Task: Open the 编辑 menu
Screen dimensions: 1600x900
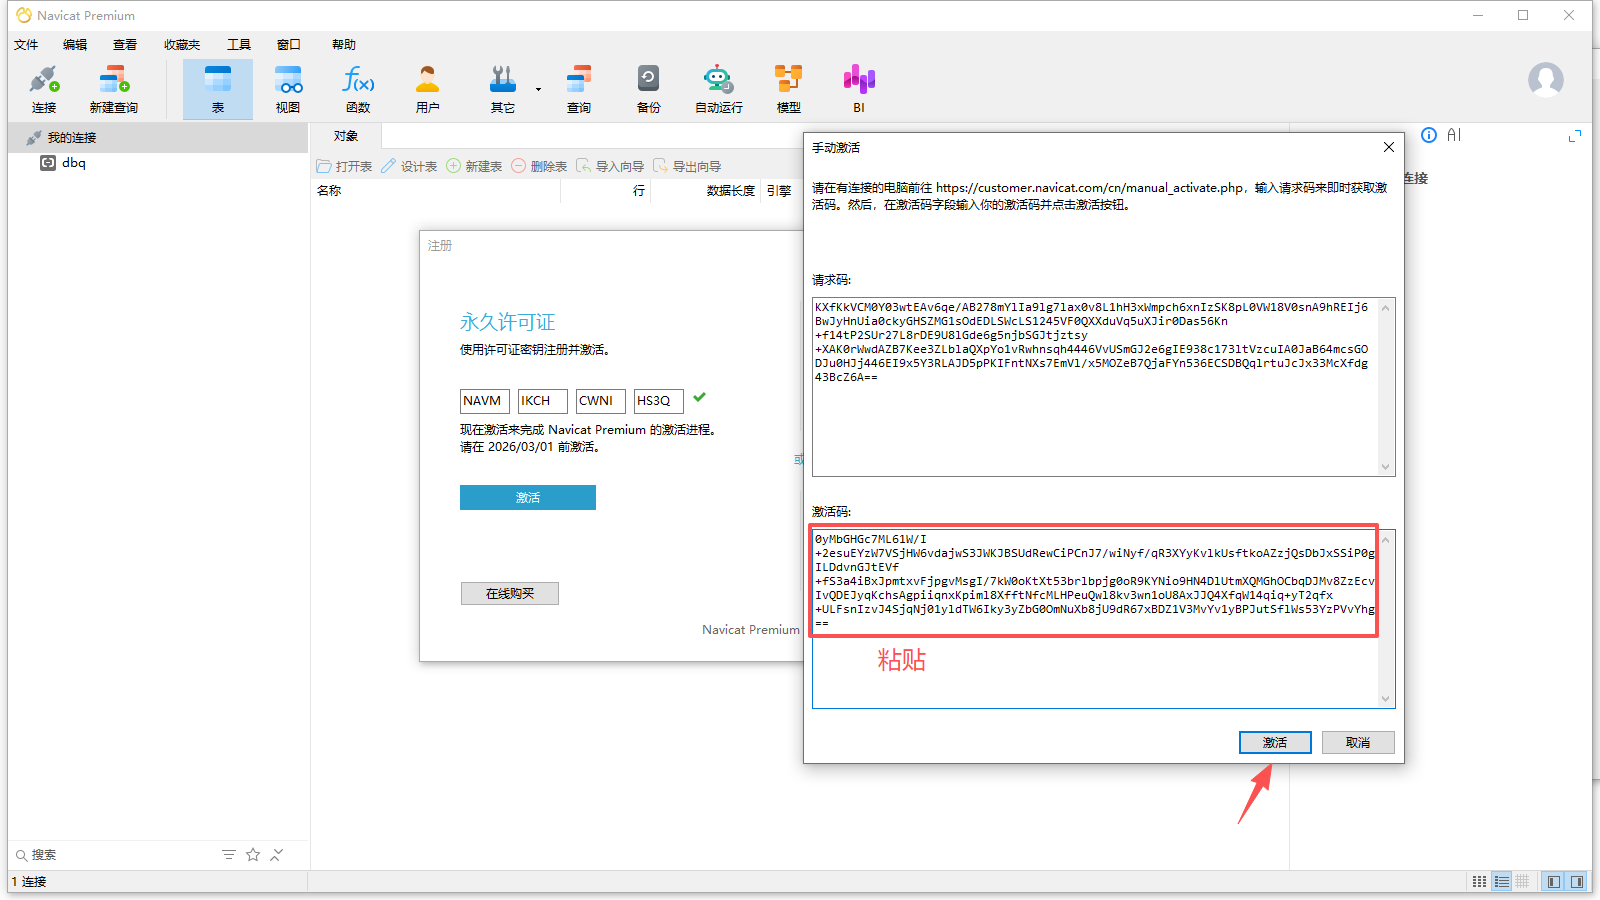Action: [x=75, y=45]
